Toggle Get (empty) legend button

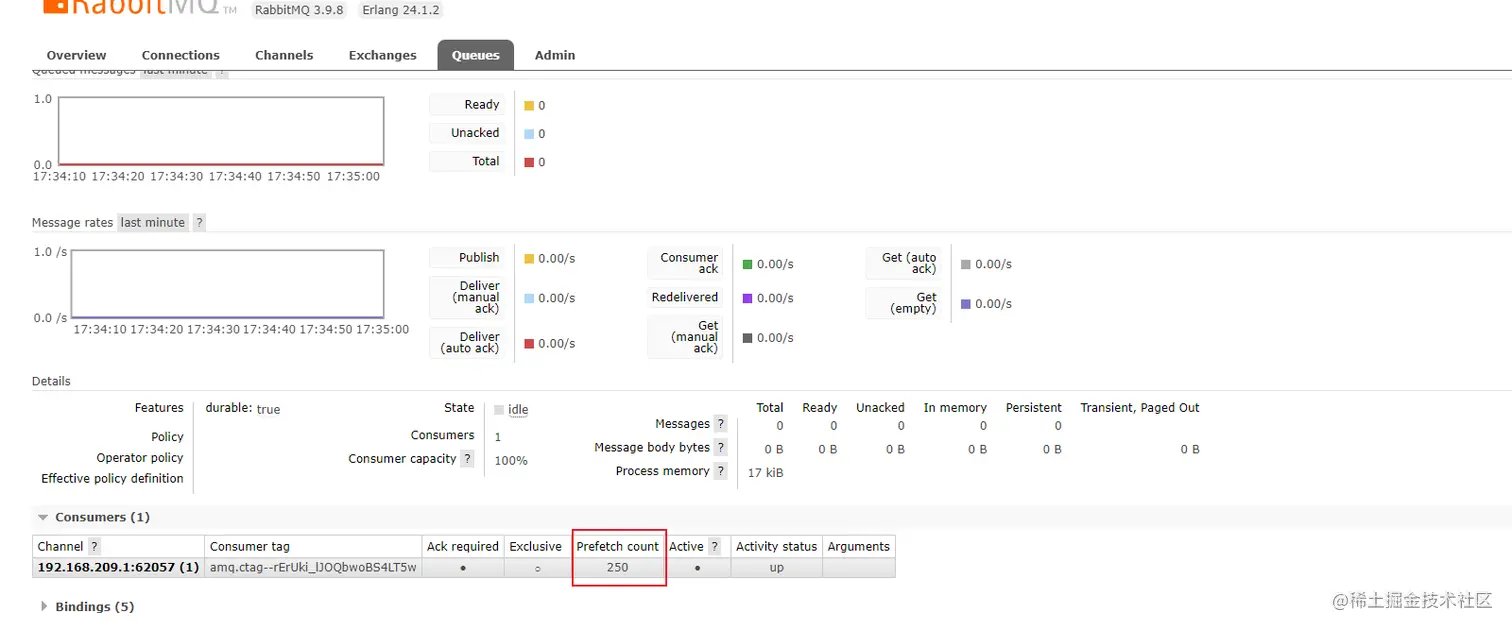[x=905, y=303]
